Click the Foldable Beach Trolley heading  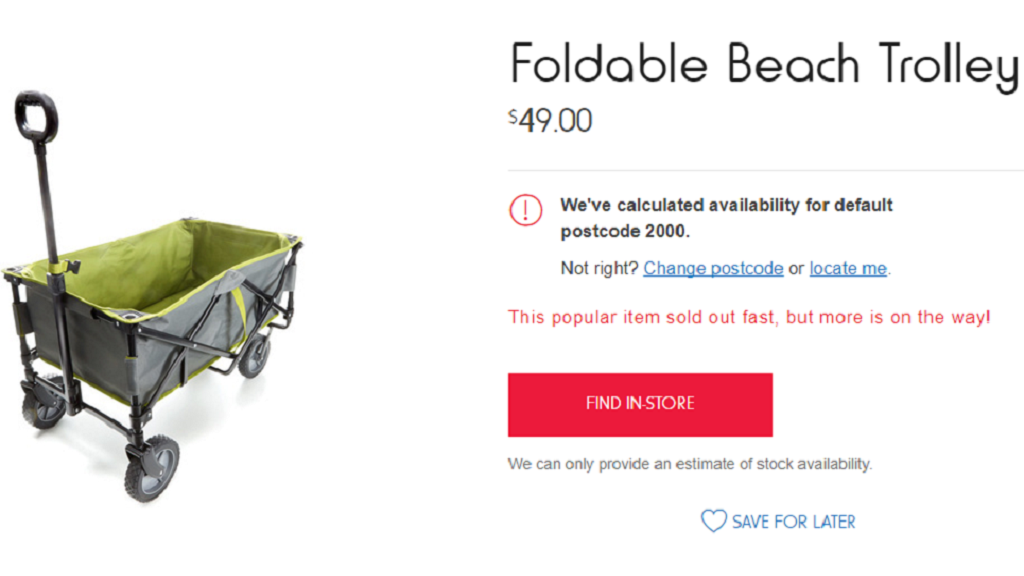pos(766,64)
